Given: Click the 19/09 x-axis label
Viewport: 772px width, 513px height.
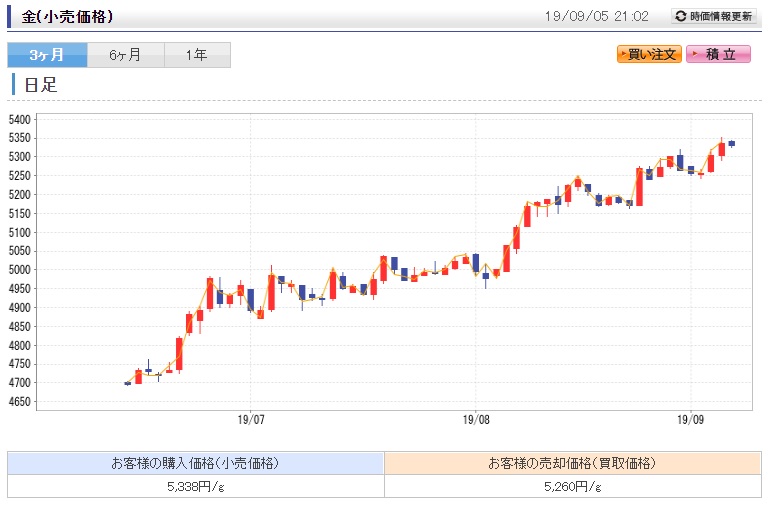Looking at the screenshot, I should click(x=690, y=419).
